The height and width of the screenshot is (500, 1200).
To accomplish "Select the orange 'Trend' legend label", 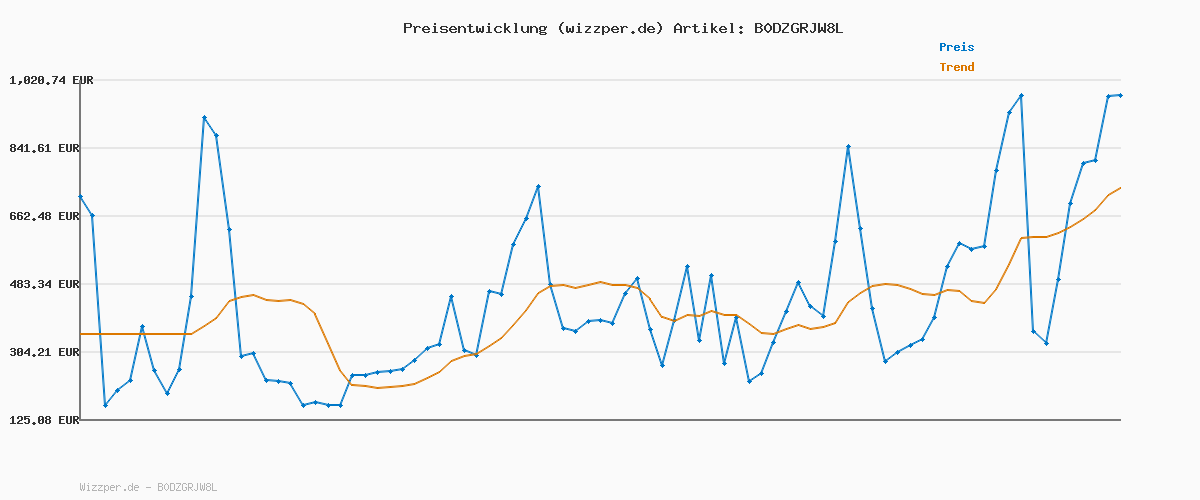I will click(956, 68).
